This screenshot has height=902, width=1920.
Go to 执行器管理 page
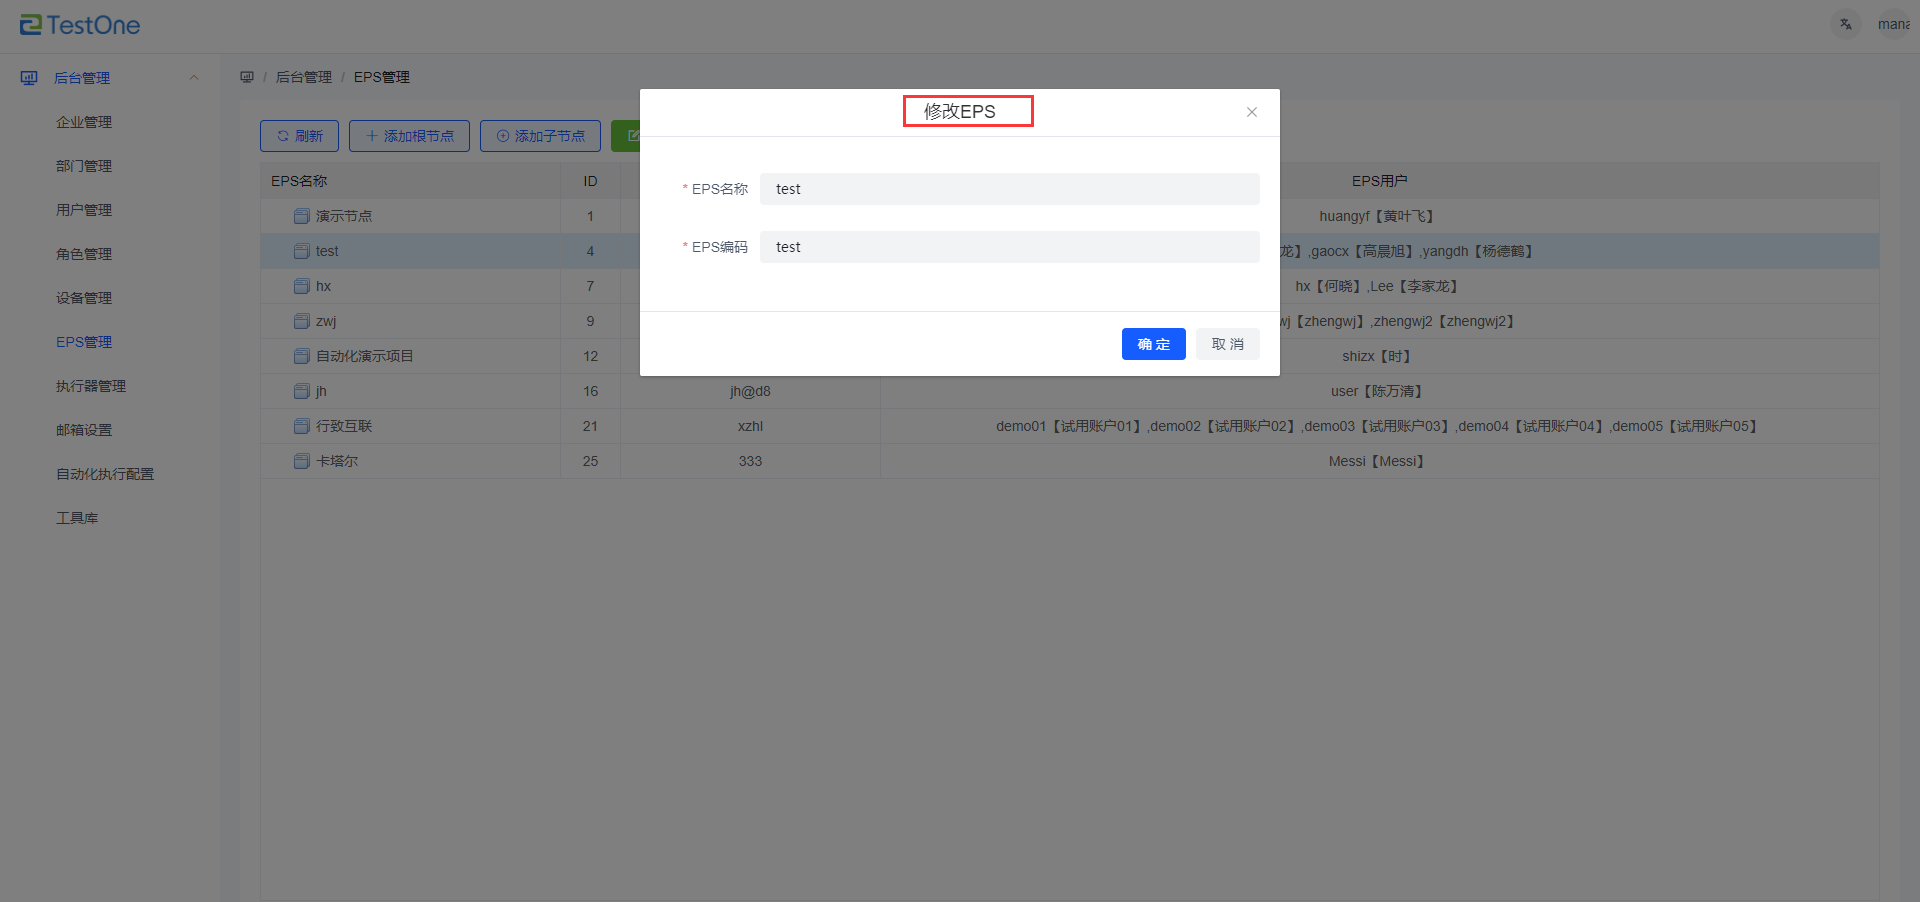click(x=91, y=386)
